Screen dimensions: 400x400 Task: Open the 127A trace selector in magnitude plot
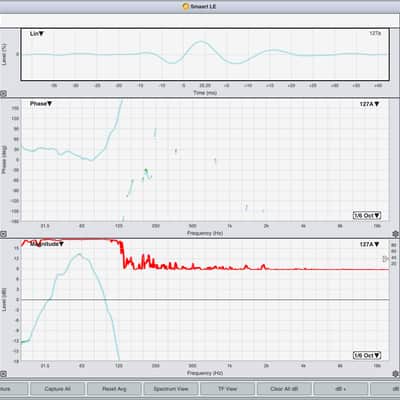pyautogui.click(x=369, y=244)
